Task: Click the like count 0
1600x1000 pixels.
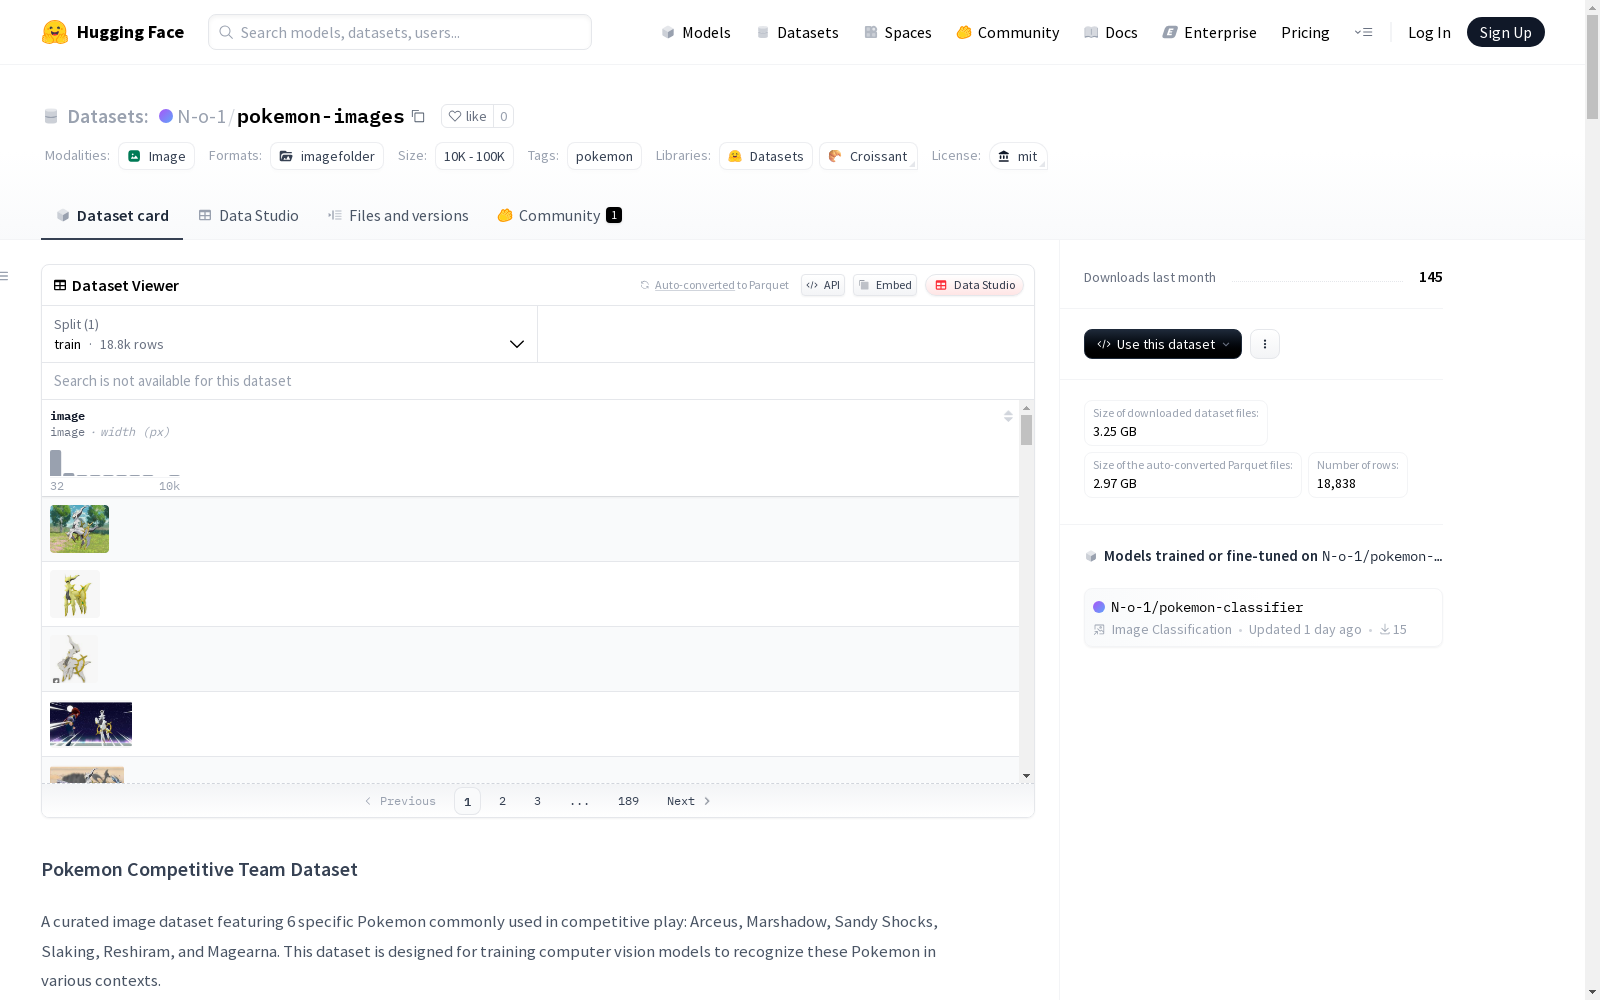Action: 504,116
